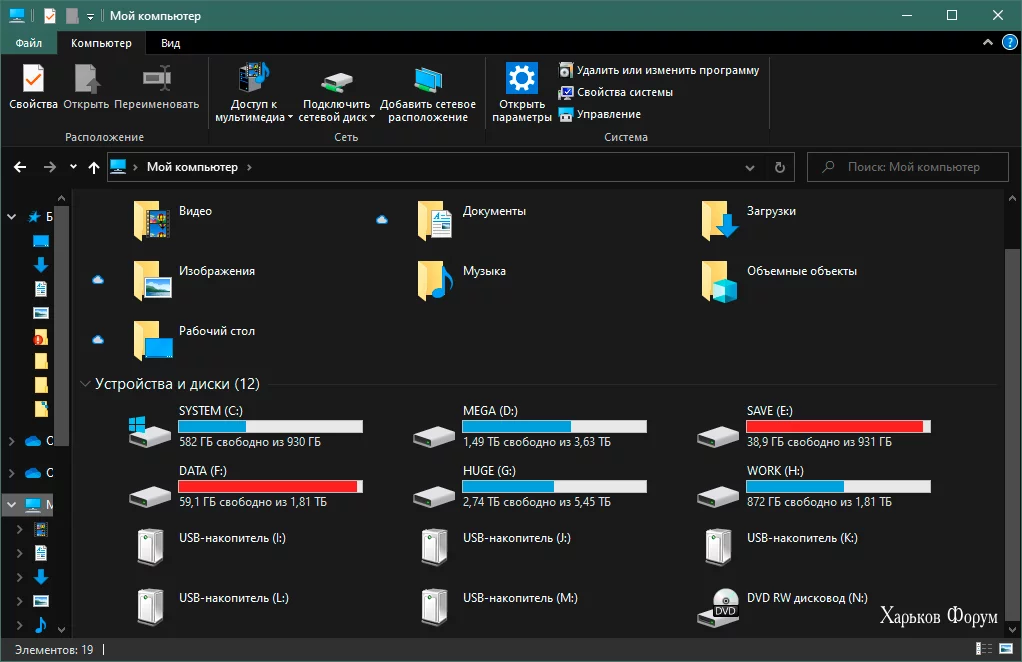This screenshot has height=662, width=1022.
Task: Open the DVD RW дисковод (N:) drive
Action: tap(725, 605)
